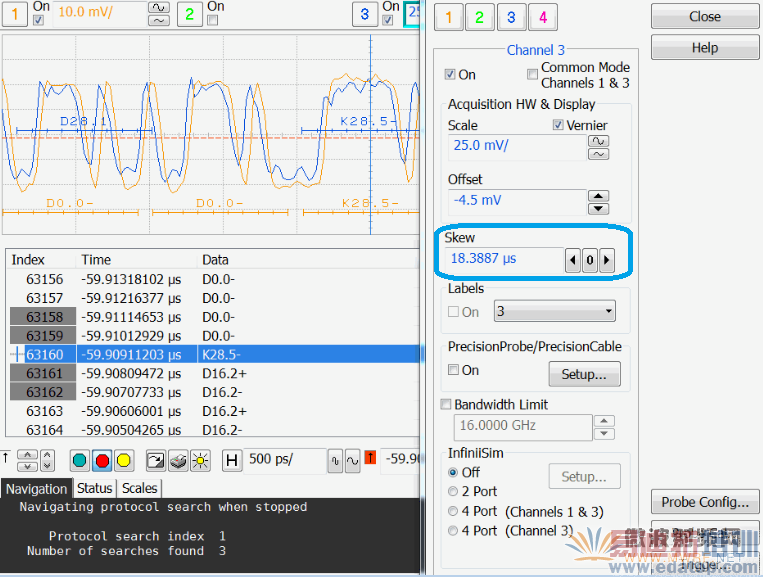This screenshot has width=763, height=578.
Task: Click the Help button
Action: [705, 48]
